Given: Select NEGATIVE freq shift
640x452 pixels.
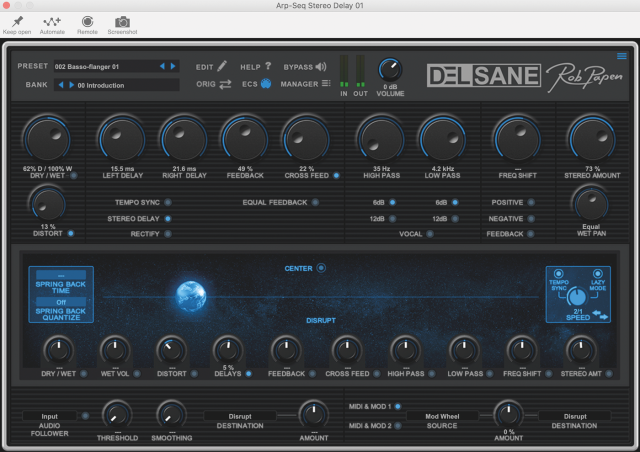Looking at the screenshot, I should (x=531, y=218).
